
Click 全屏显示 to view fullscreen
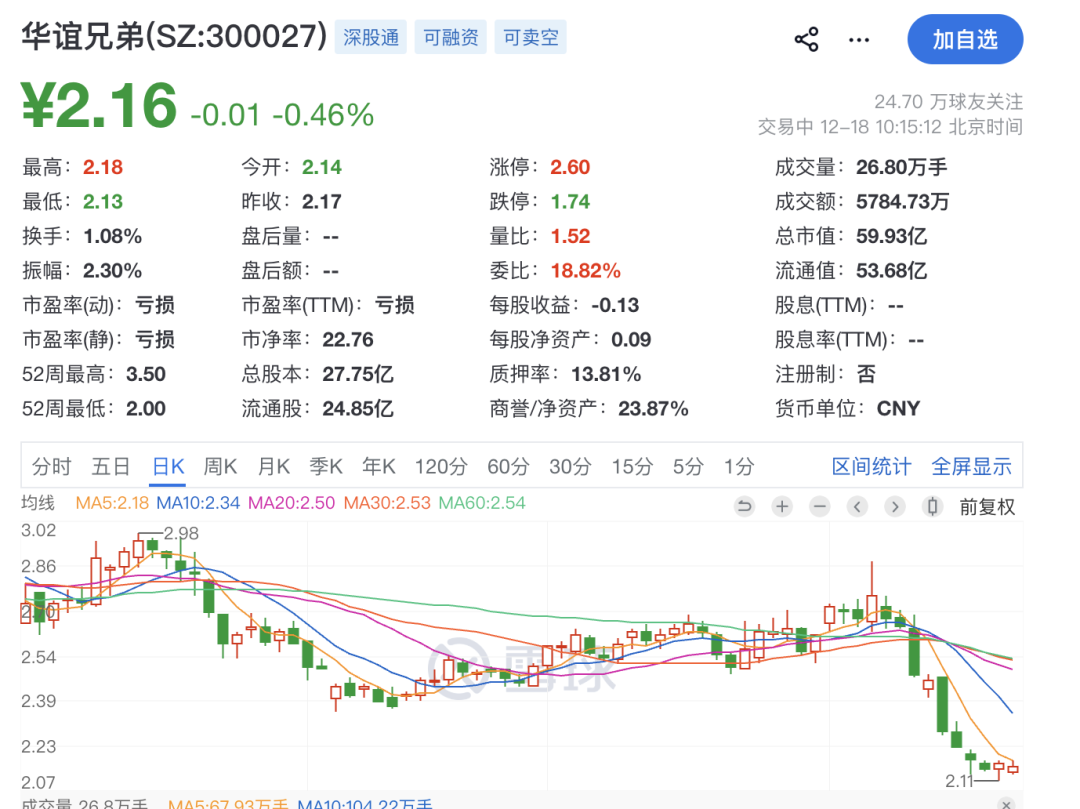971,467
